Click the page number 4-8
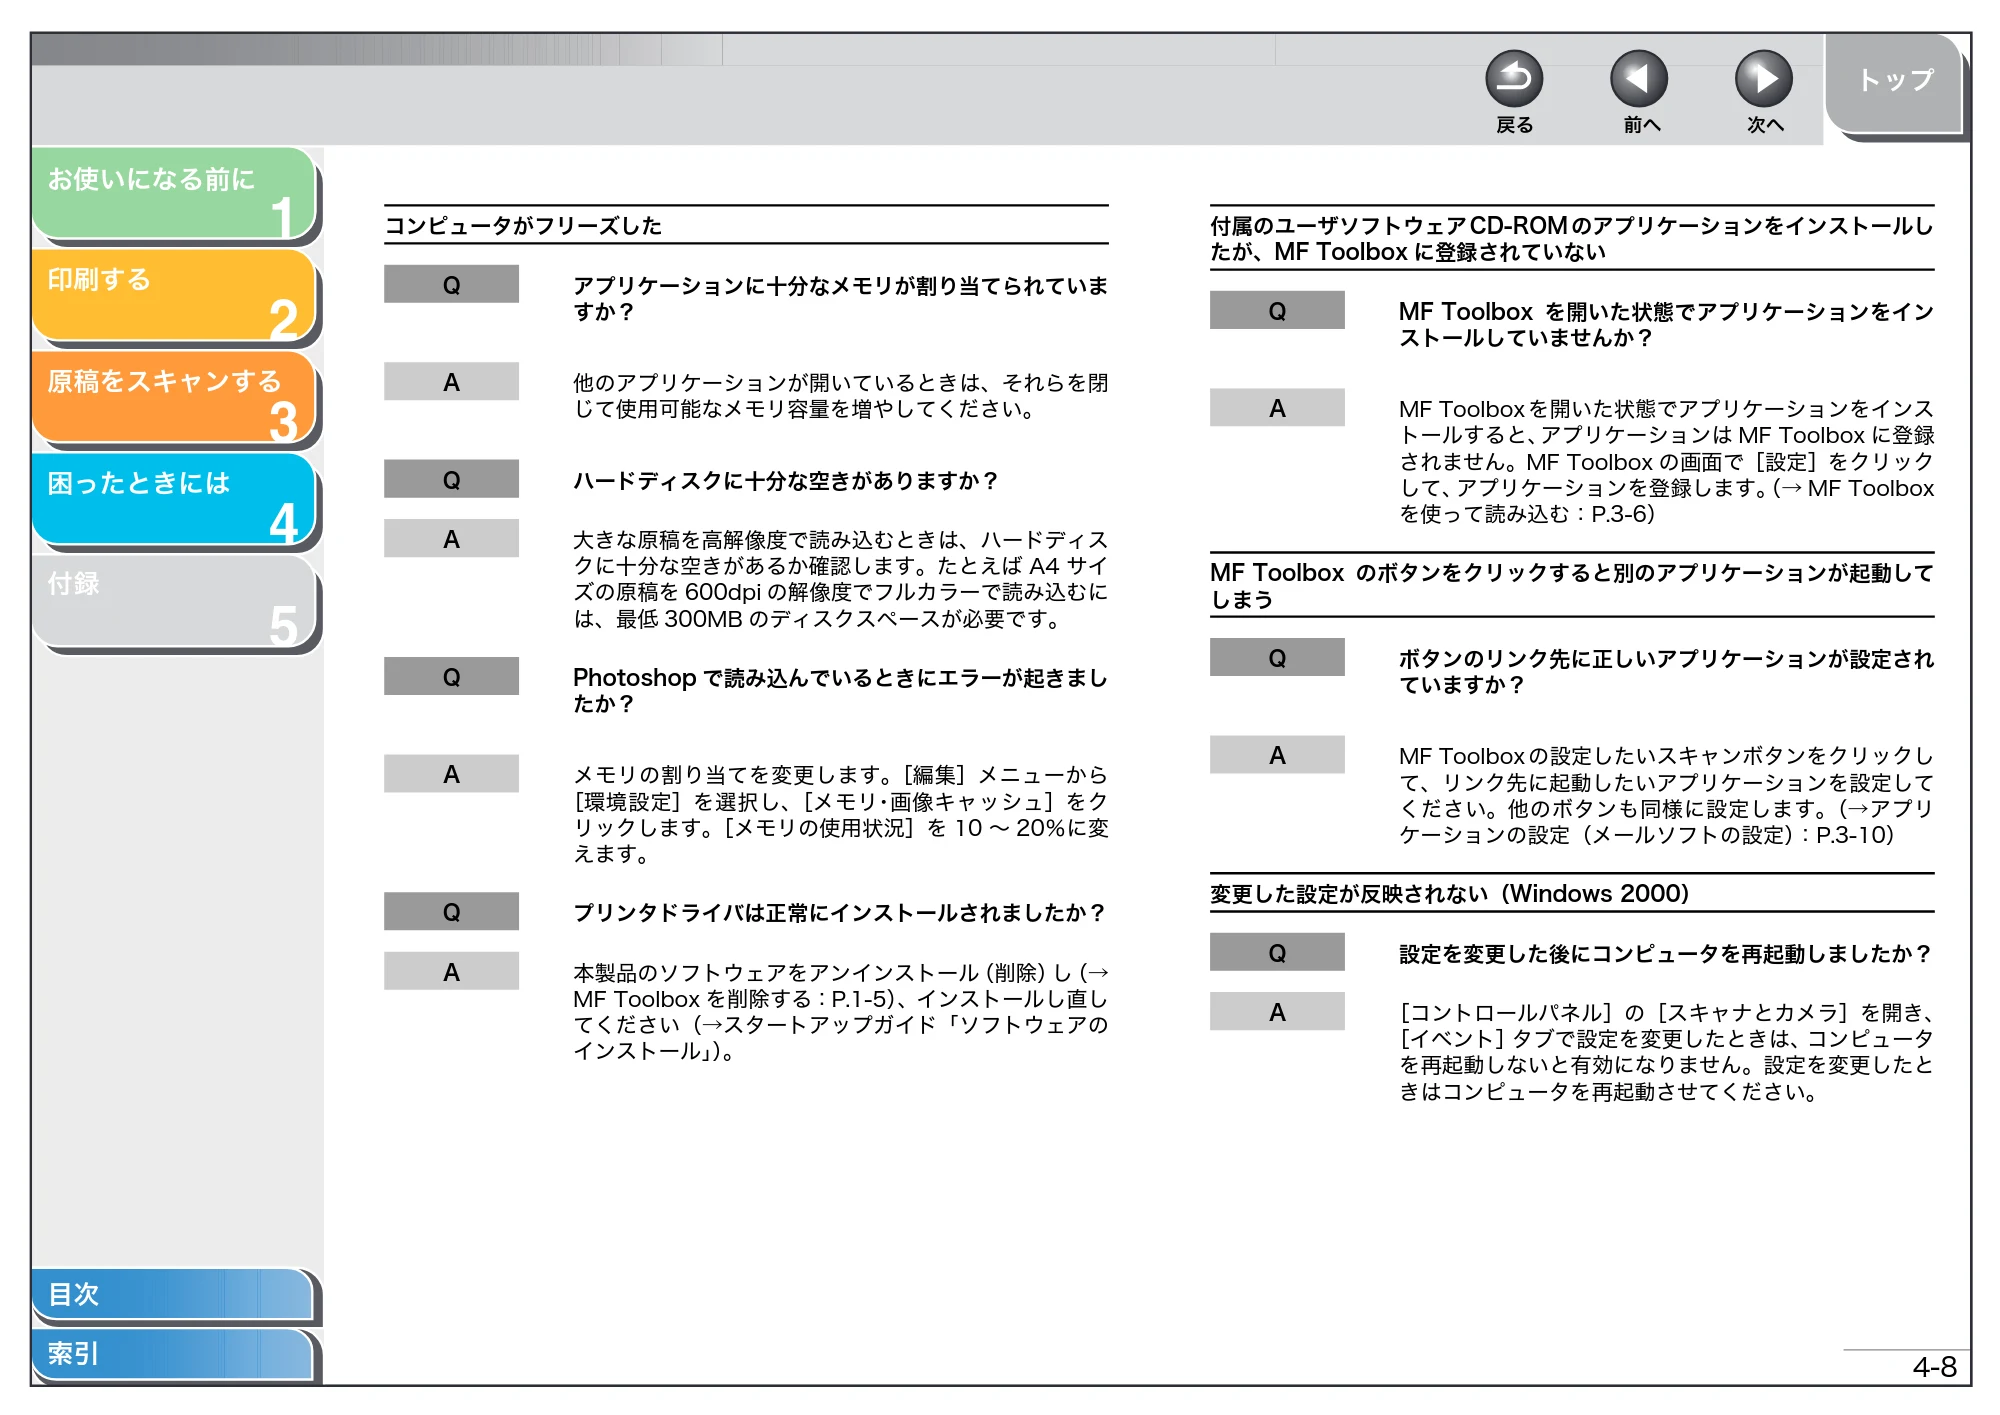This screenshot has height=1415, width=2000. coord(1934,1367)
